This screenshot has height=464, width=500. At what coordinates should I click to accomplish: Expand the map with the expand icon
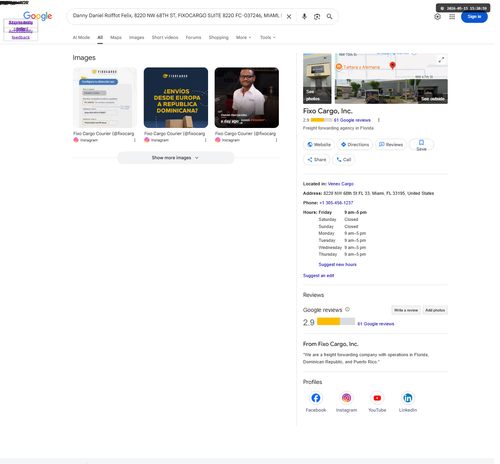pos(441,60)
